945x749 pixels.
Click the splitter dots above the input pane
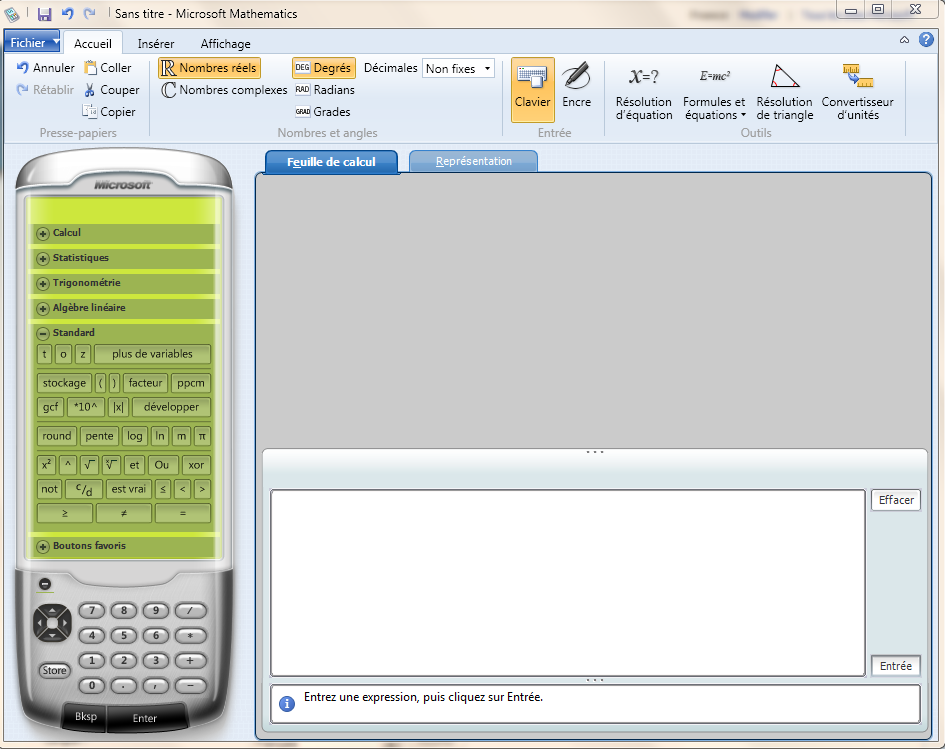coord(595,452)
